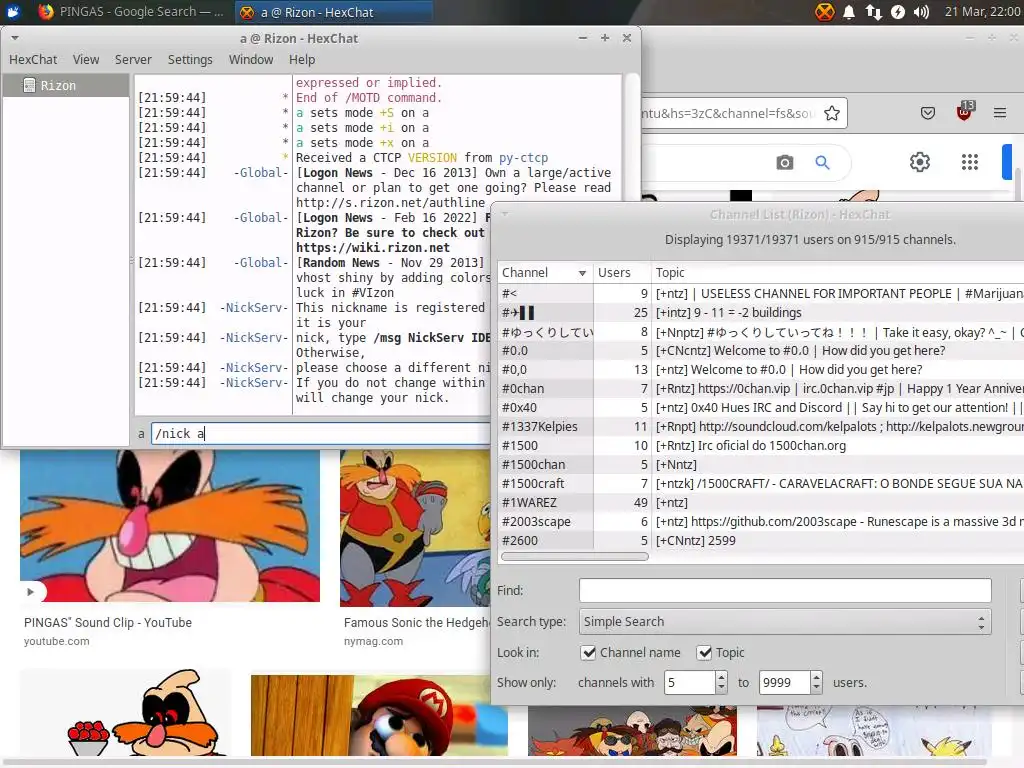Open the notifications bell icon
This screenshot has height=768, width=1024.
[x=849, y=12]
